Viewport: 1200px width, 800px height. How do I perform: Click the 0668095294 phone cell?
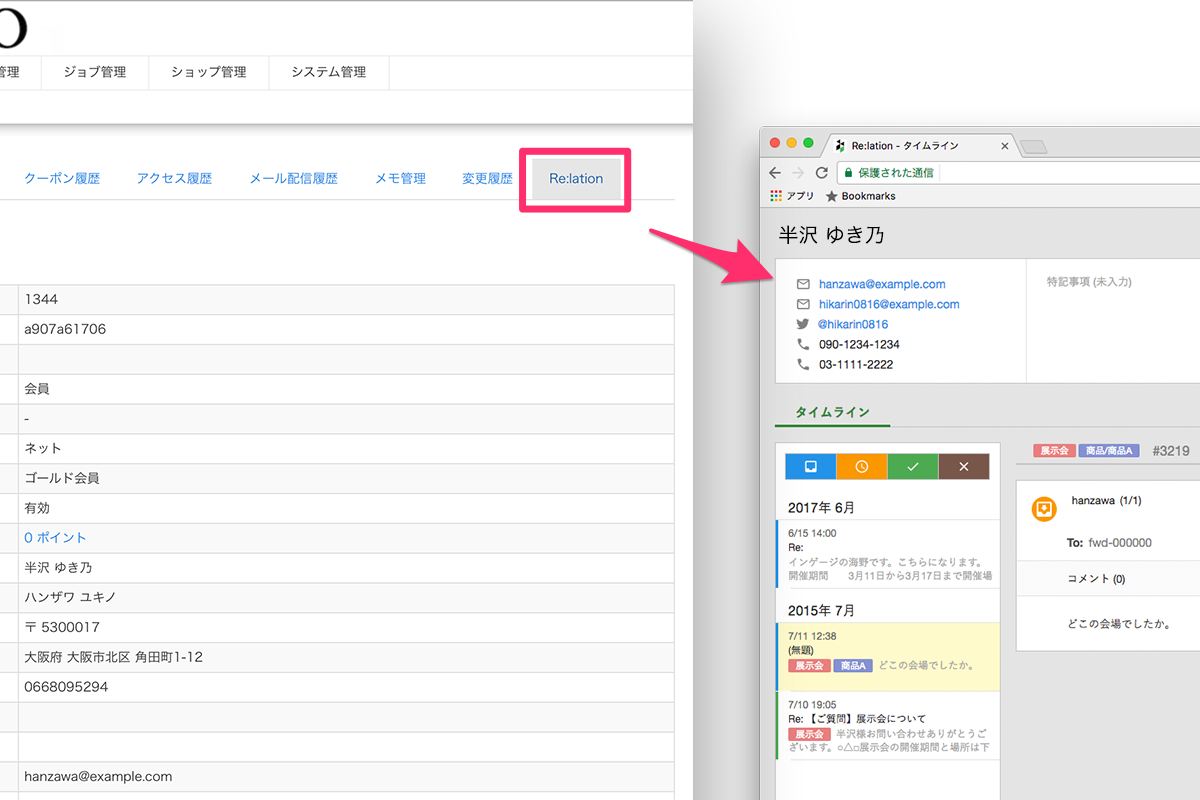(346, 687)
